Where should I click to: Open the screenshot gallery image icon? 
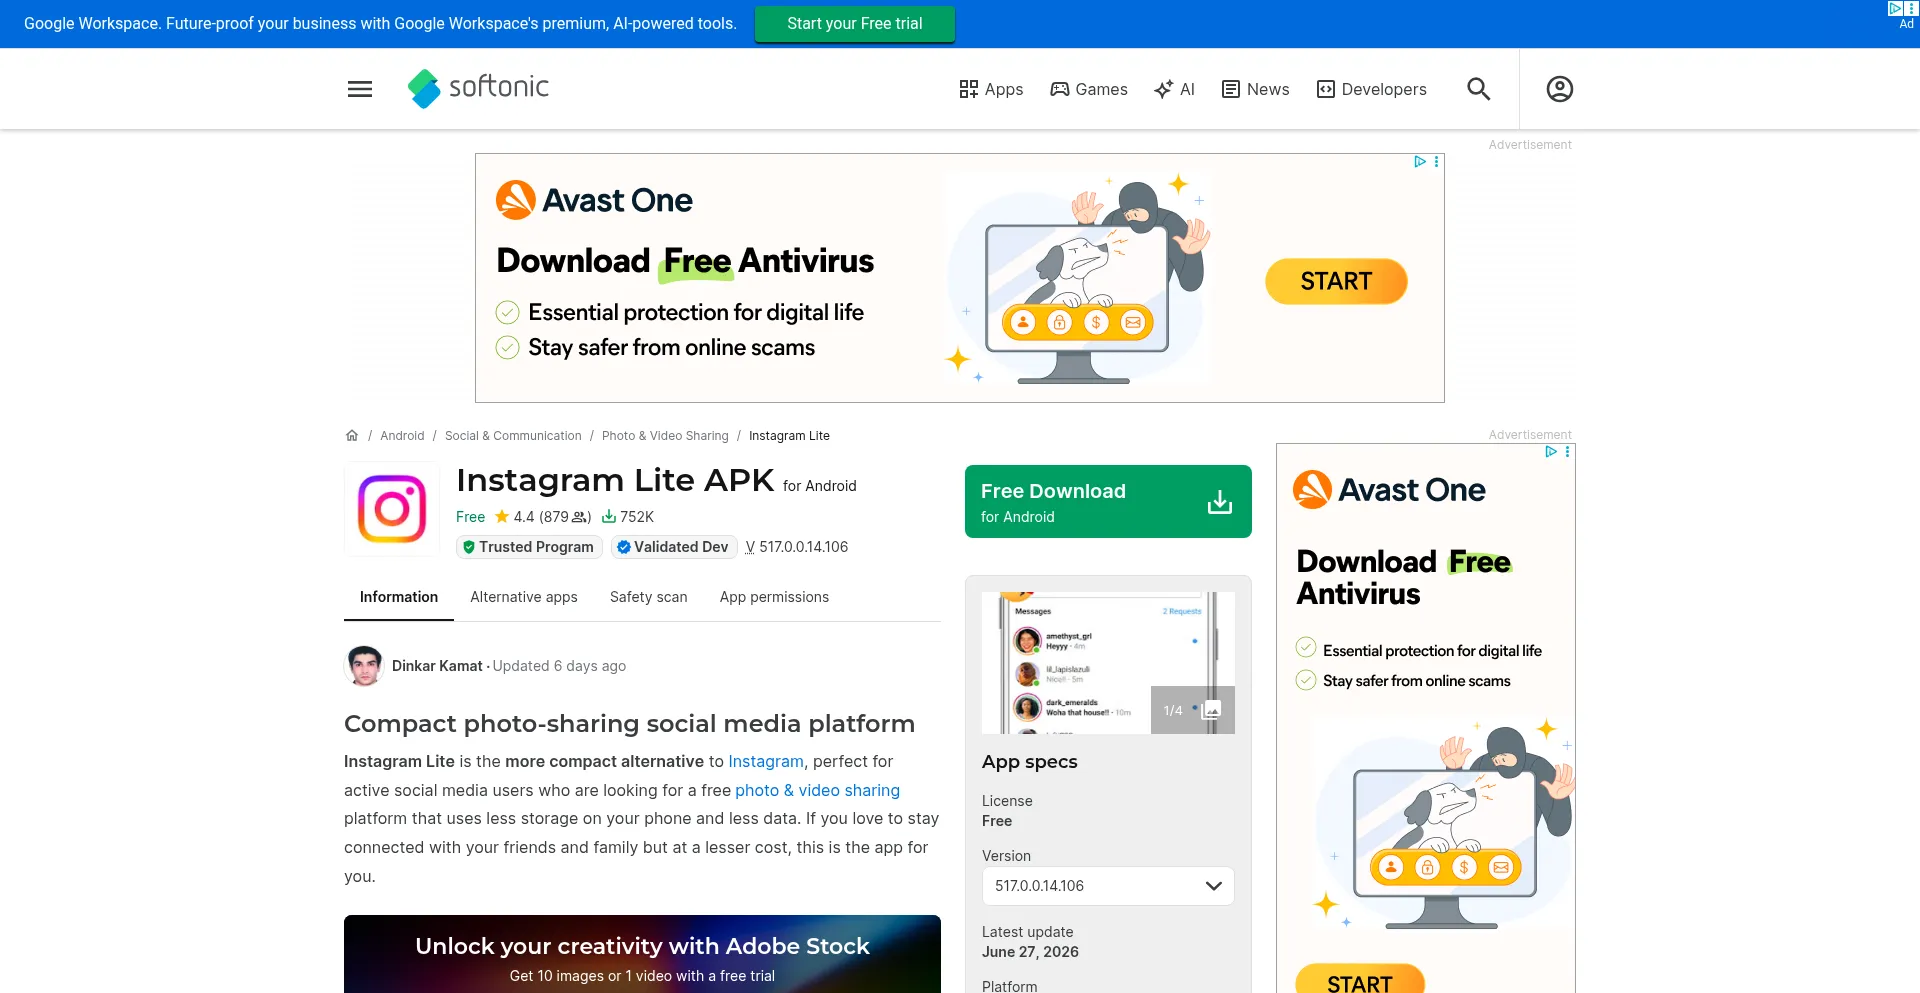pyautogui.click(x=1211, y=710)
